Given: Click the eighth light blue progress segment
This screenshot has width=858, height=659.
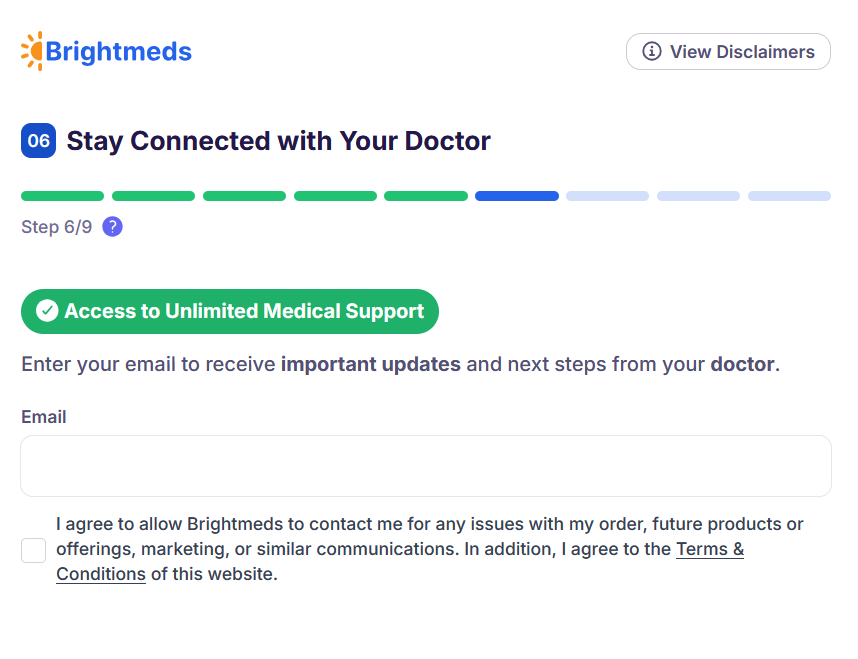Looking at the screenshot, I should tap(698, 196).
